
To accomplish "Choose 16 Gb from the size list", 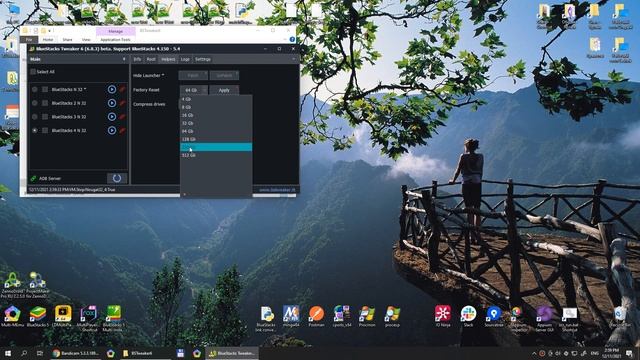I will [x=216, y=115].
